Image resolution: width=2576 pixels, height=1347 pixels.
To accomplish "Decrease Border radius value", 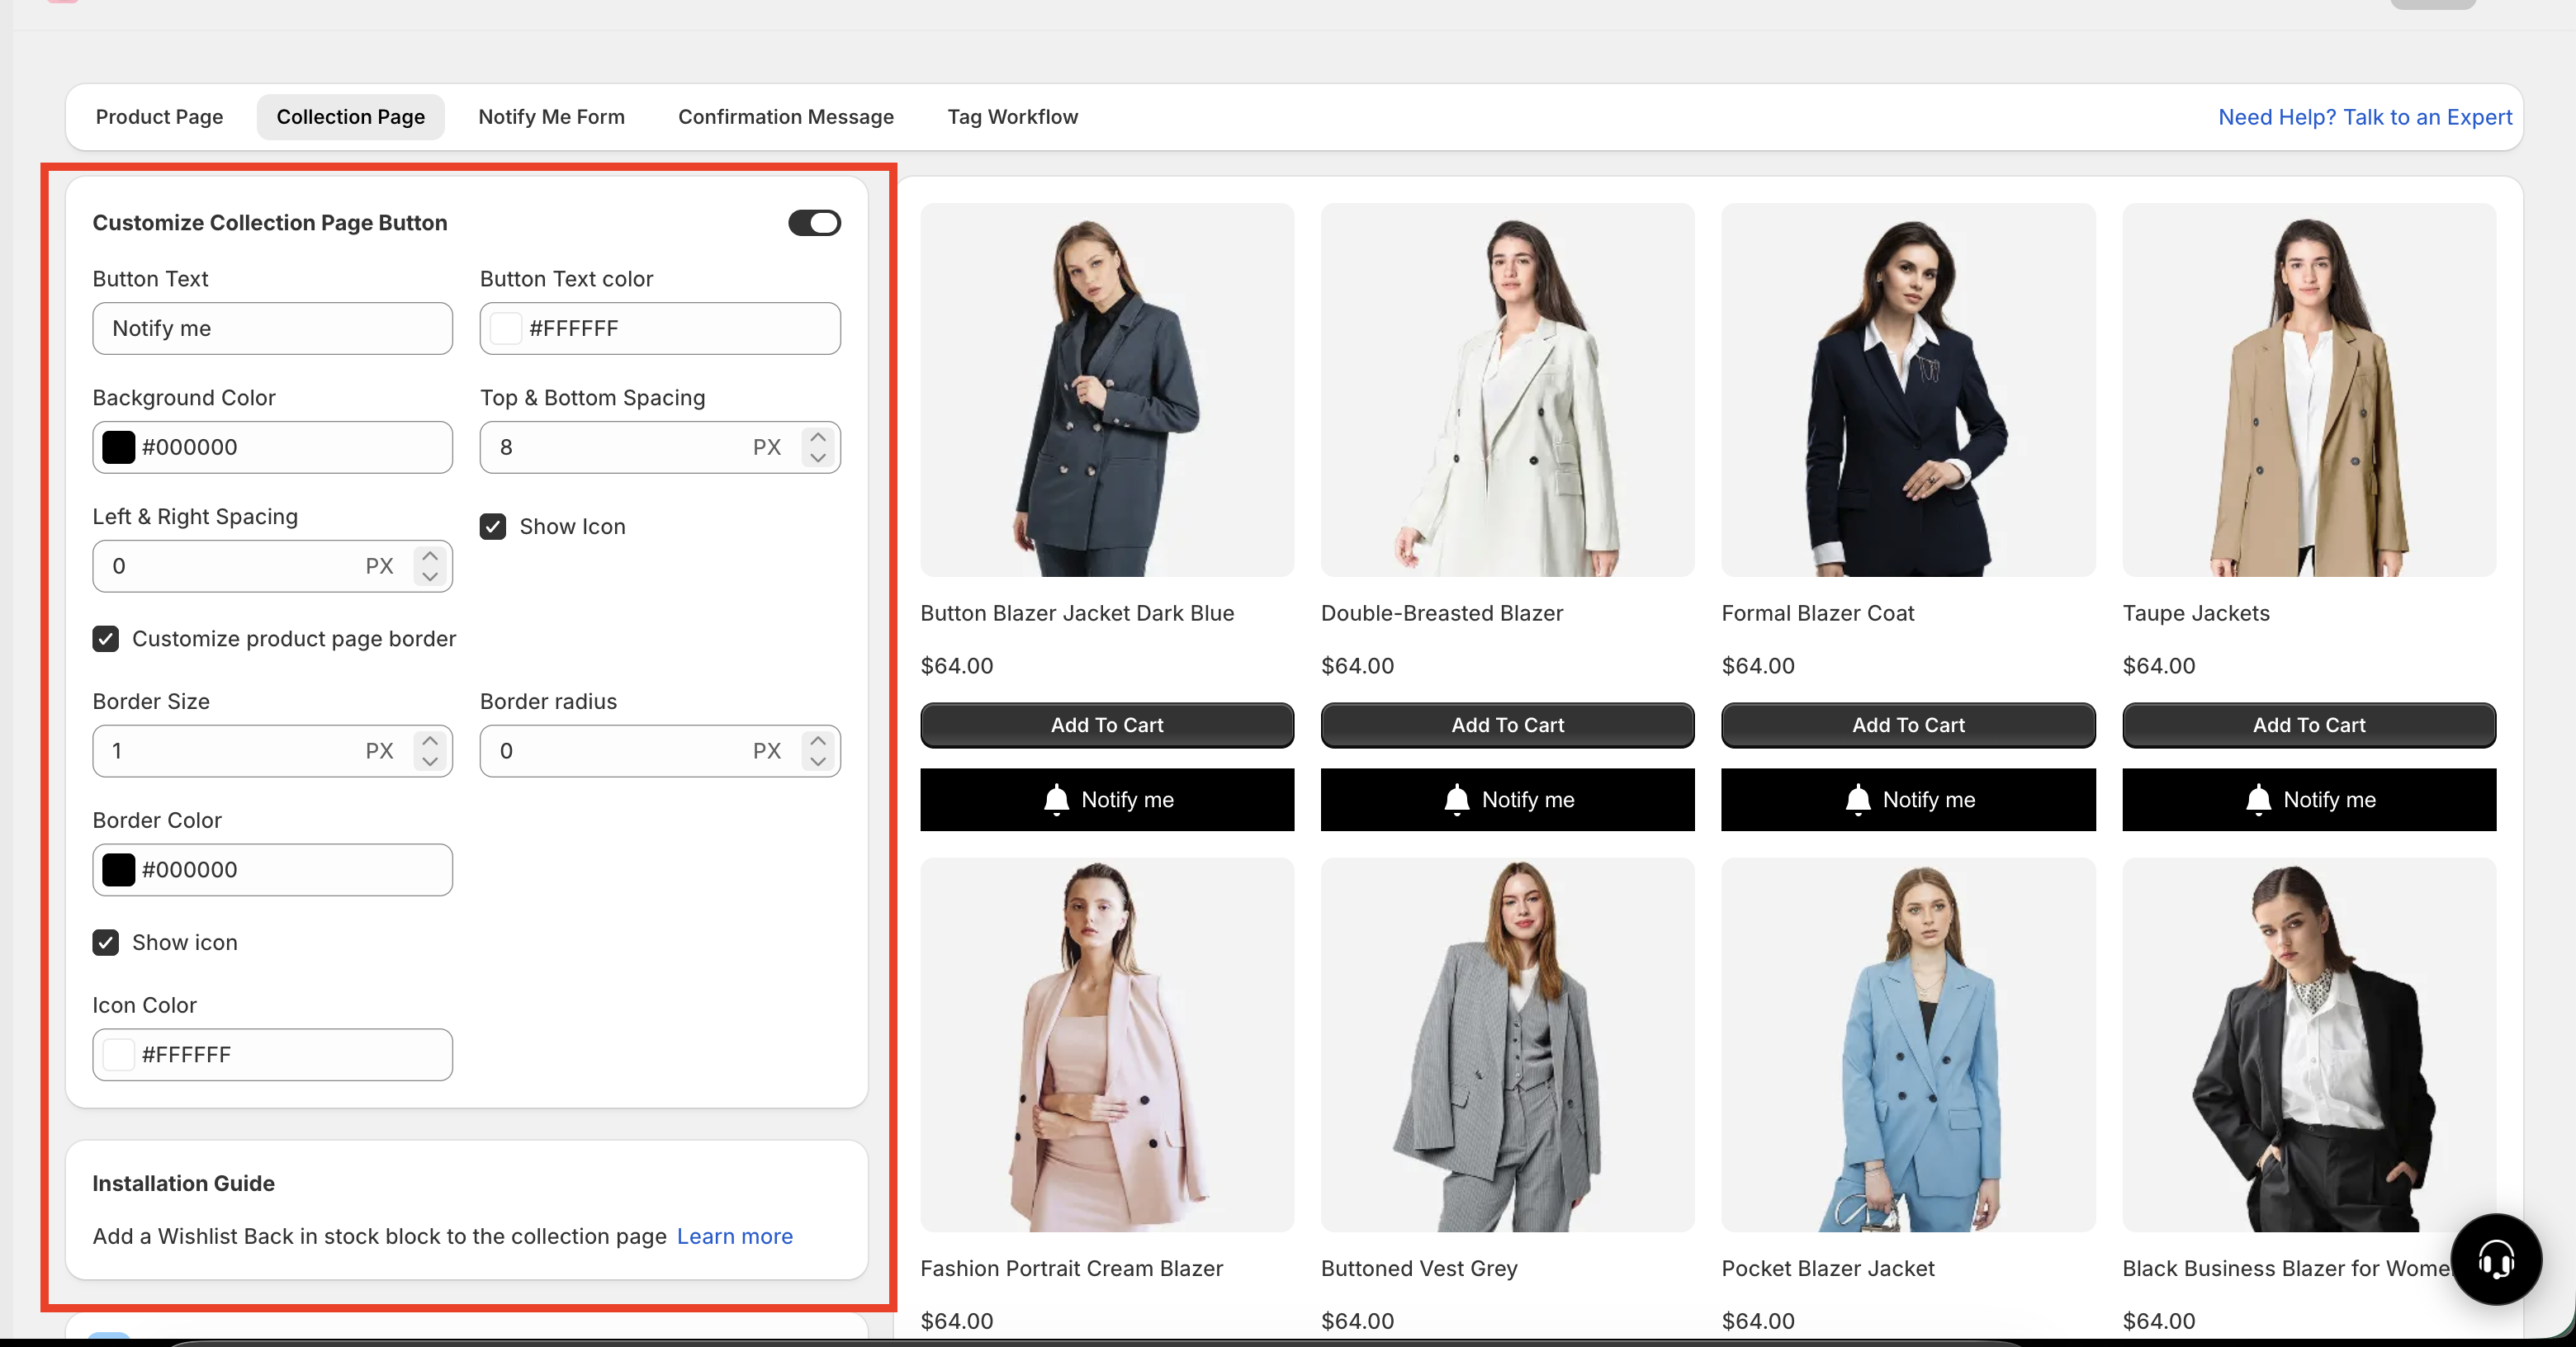I will [x=818, y=762].
